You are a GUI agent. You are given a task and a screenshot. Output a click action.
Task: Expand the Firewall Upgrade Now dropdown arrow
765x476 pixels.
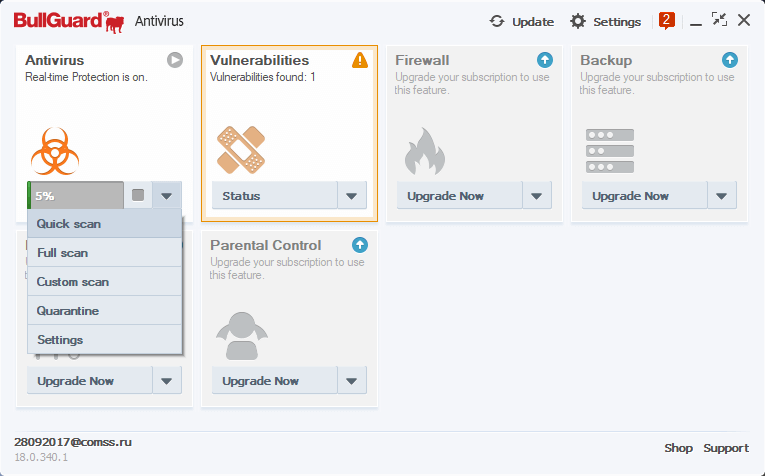[536, 196]
